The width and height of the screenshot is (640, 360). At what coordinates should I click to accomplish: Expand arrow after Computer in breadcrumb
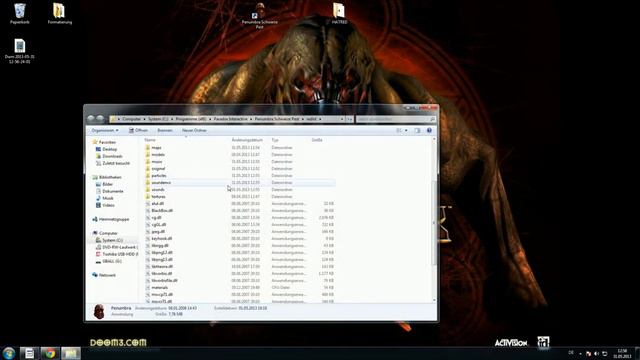(144, 119)
